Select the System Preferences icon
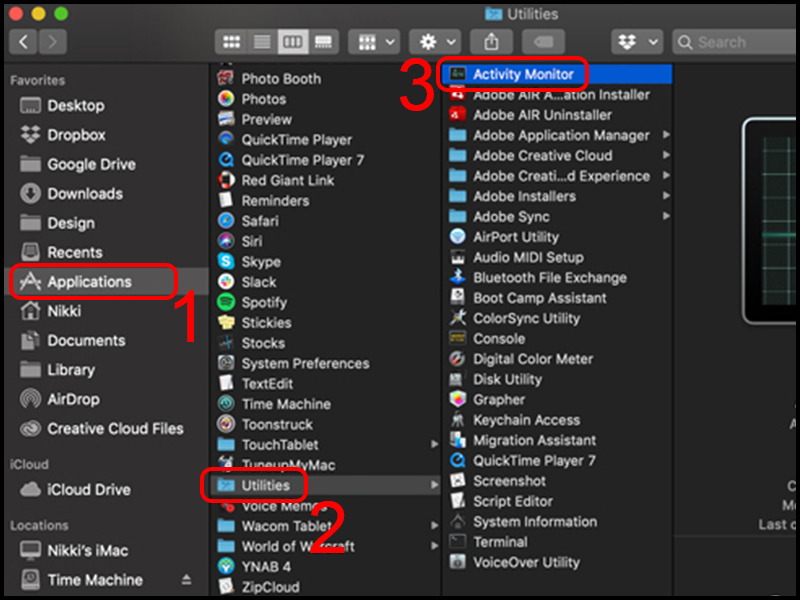 [226, 363]
